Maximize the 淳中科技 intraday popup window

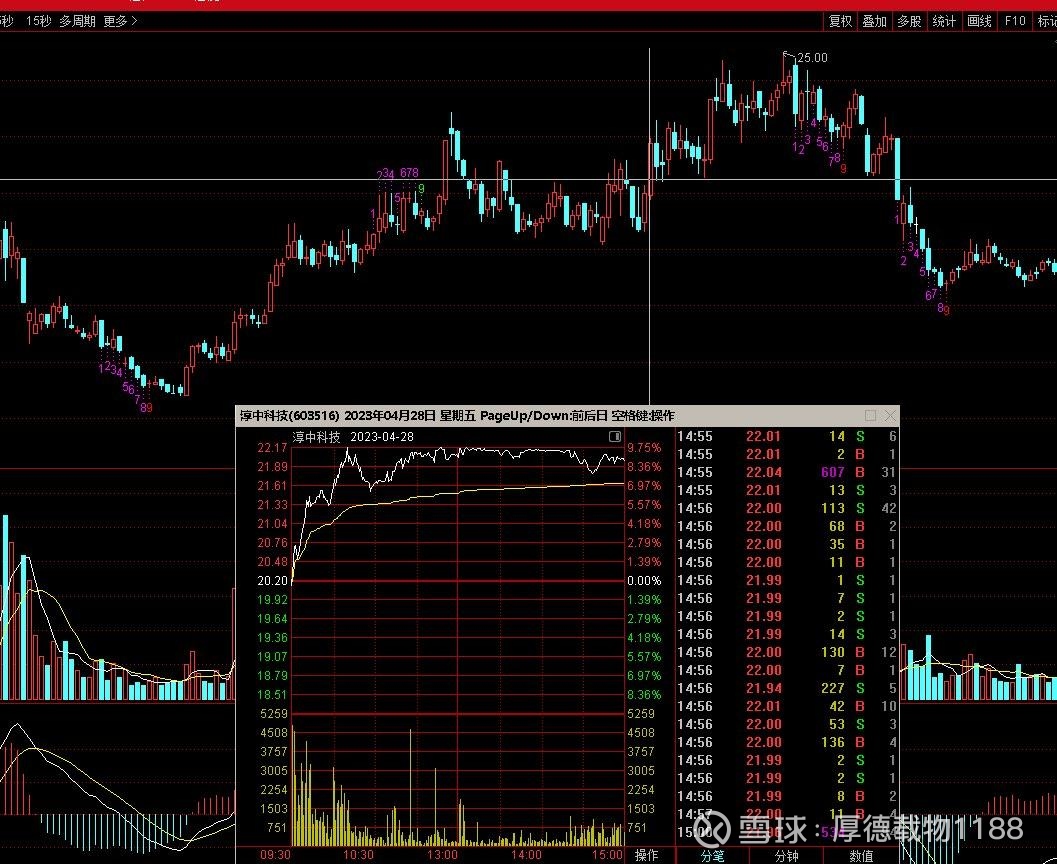coord(870,416)
